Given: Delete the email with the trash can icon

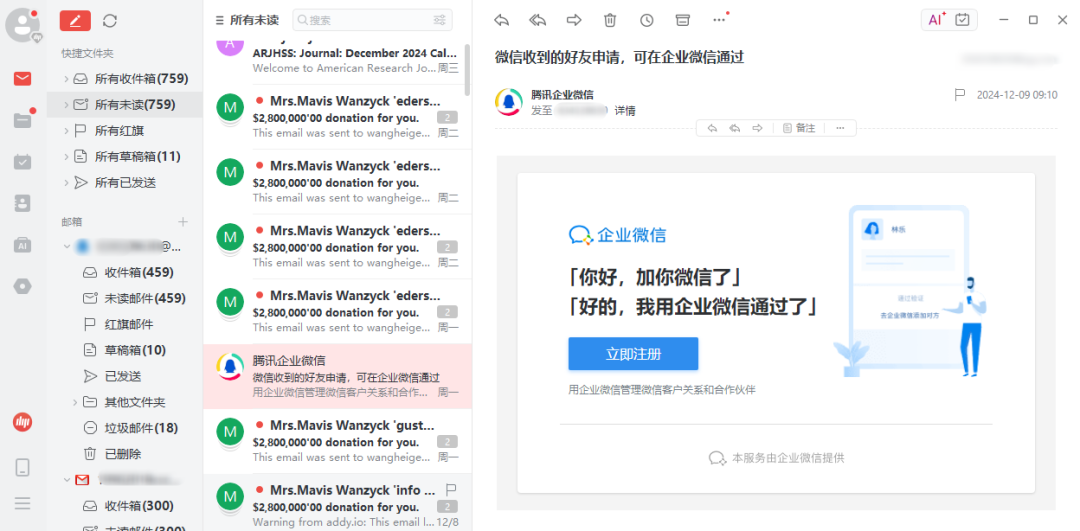Looking at the screenshot, I should [610, 20].
